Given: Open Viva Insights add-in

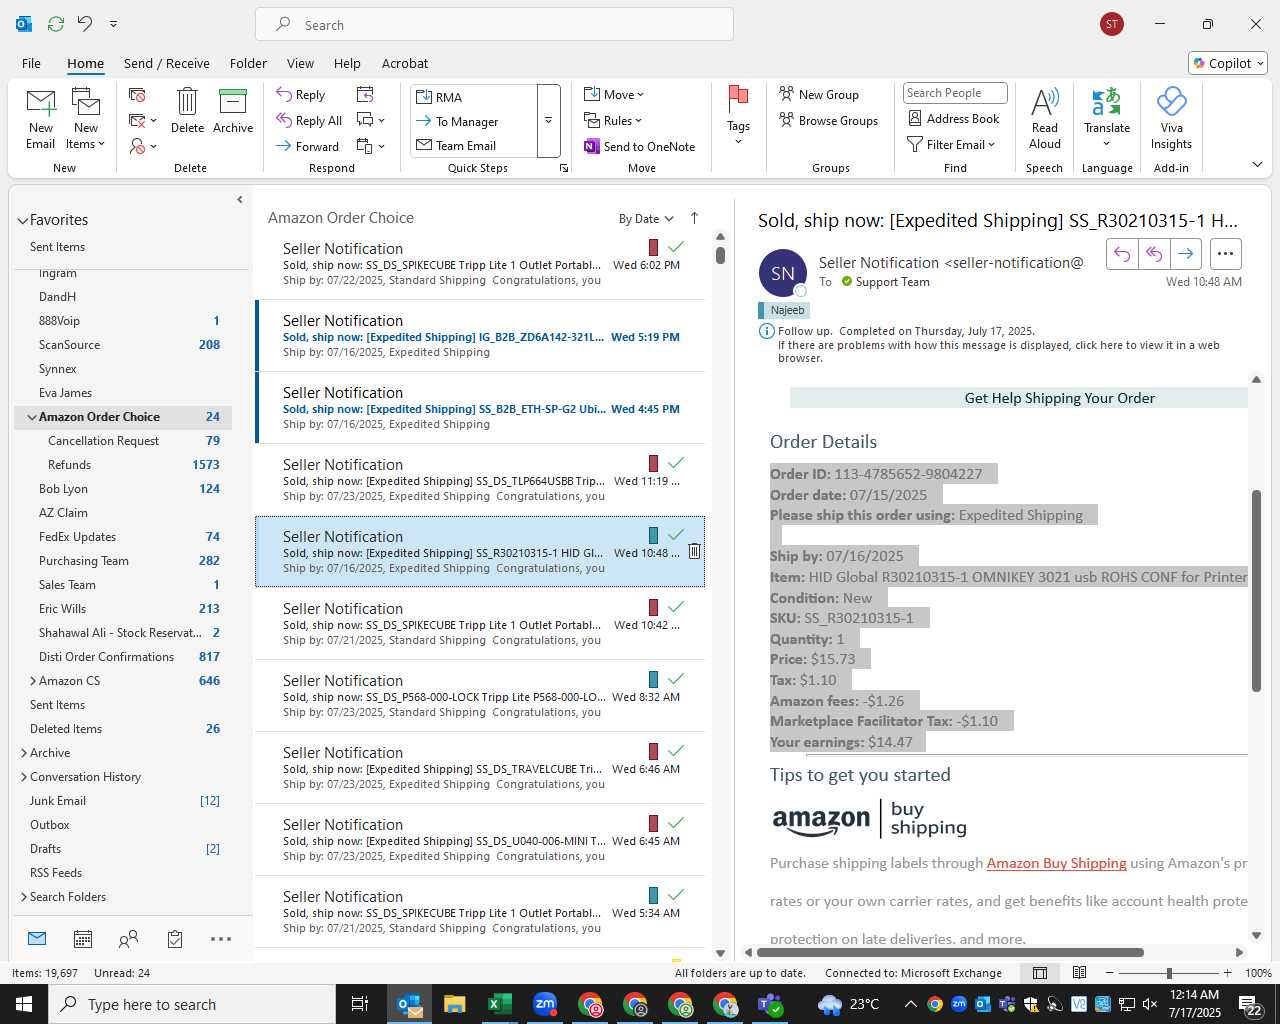Looking at the screenshot, I should pyautogui.click(x=1171, y=118).
